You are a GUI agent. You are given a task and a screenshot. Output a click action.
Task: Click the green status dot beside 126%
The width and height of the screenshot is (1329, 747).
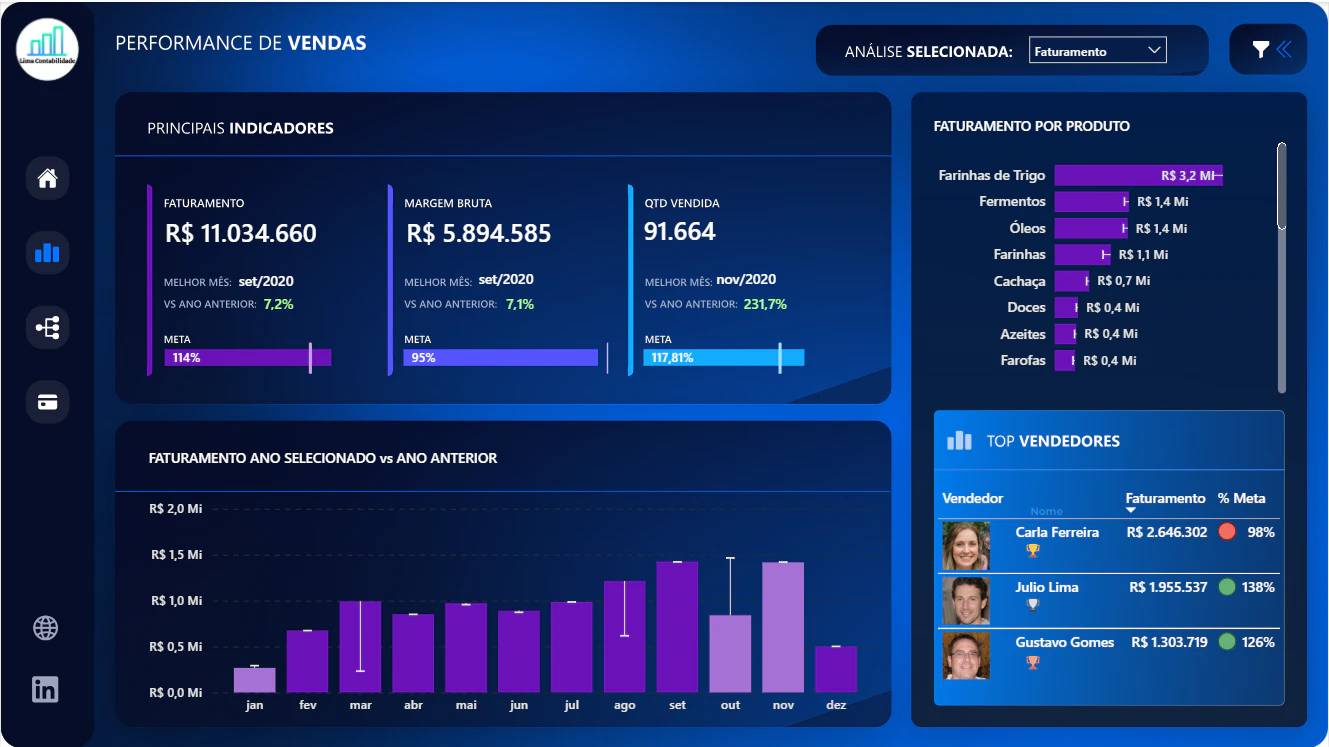coord(1227,642)
